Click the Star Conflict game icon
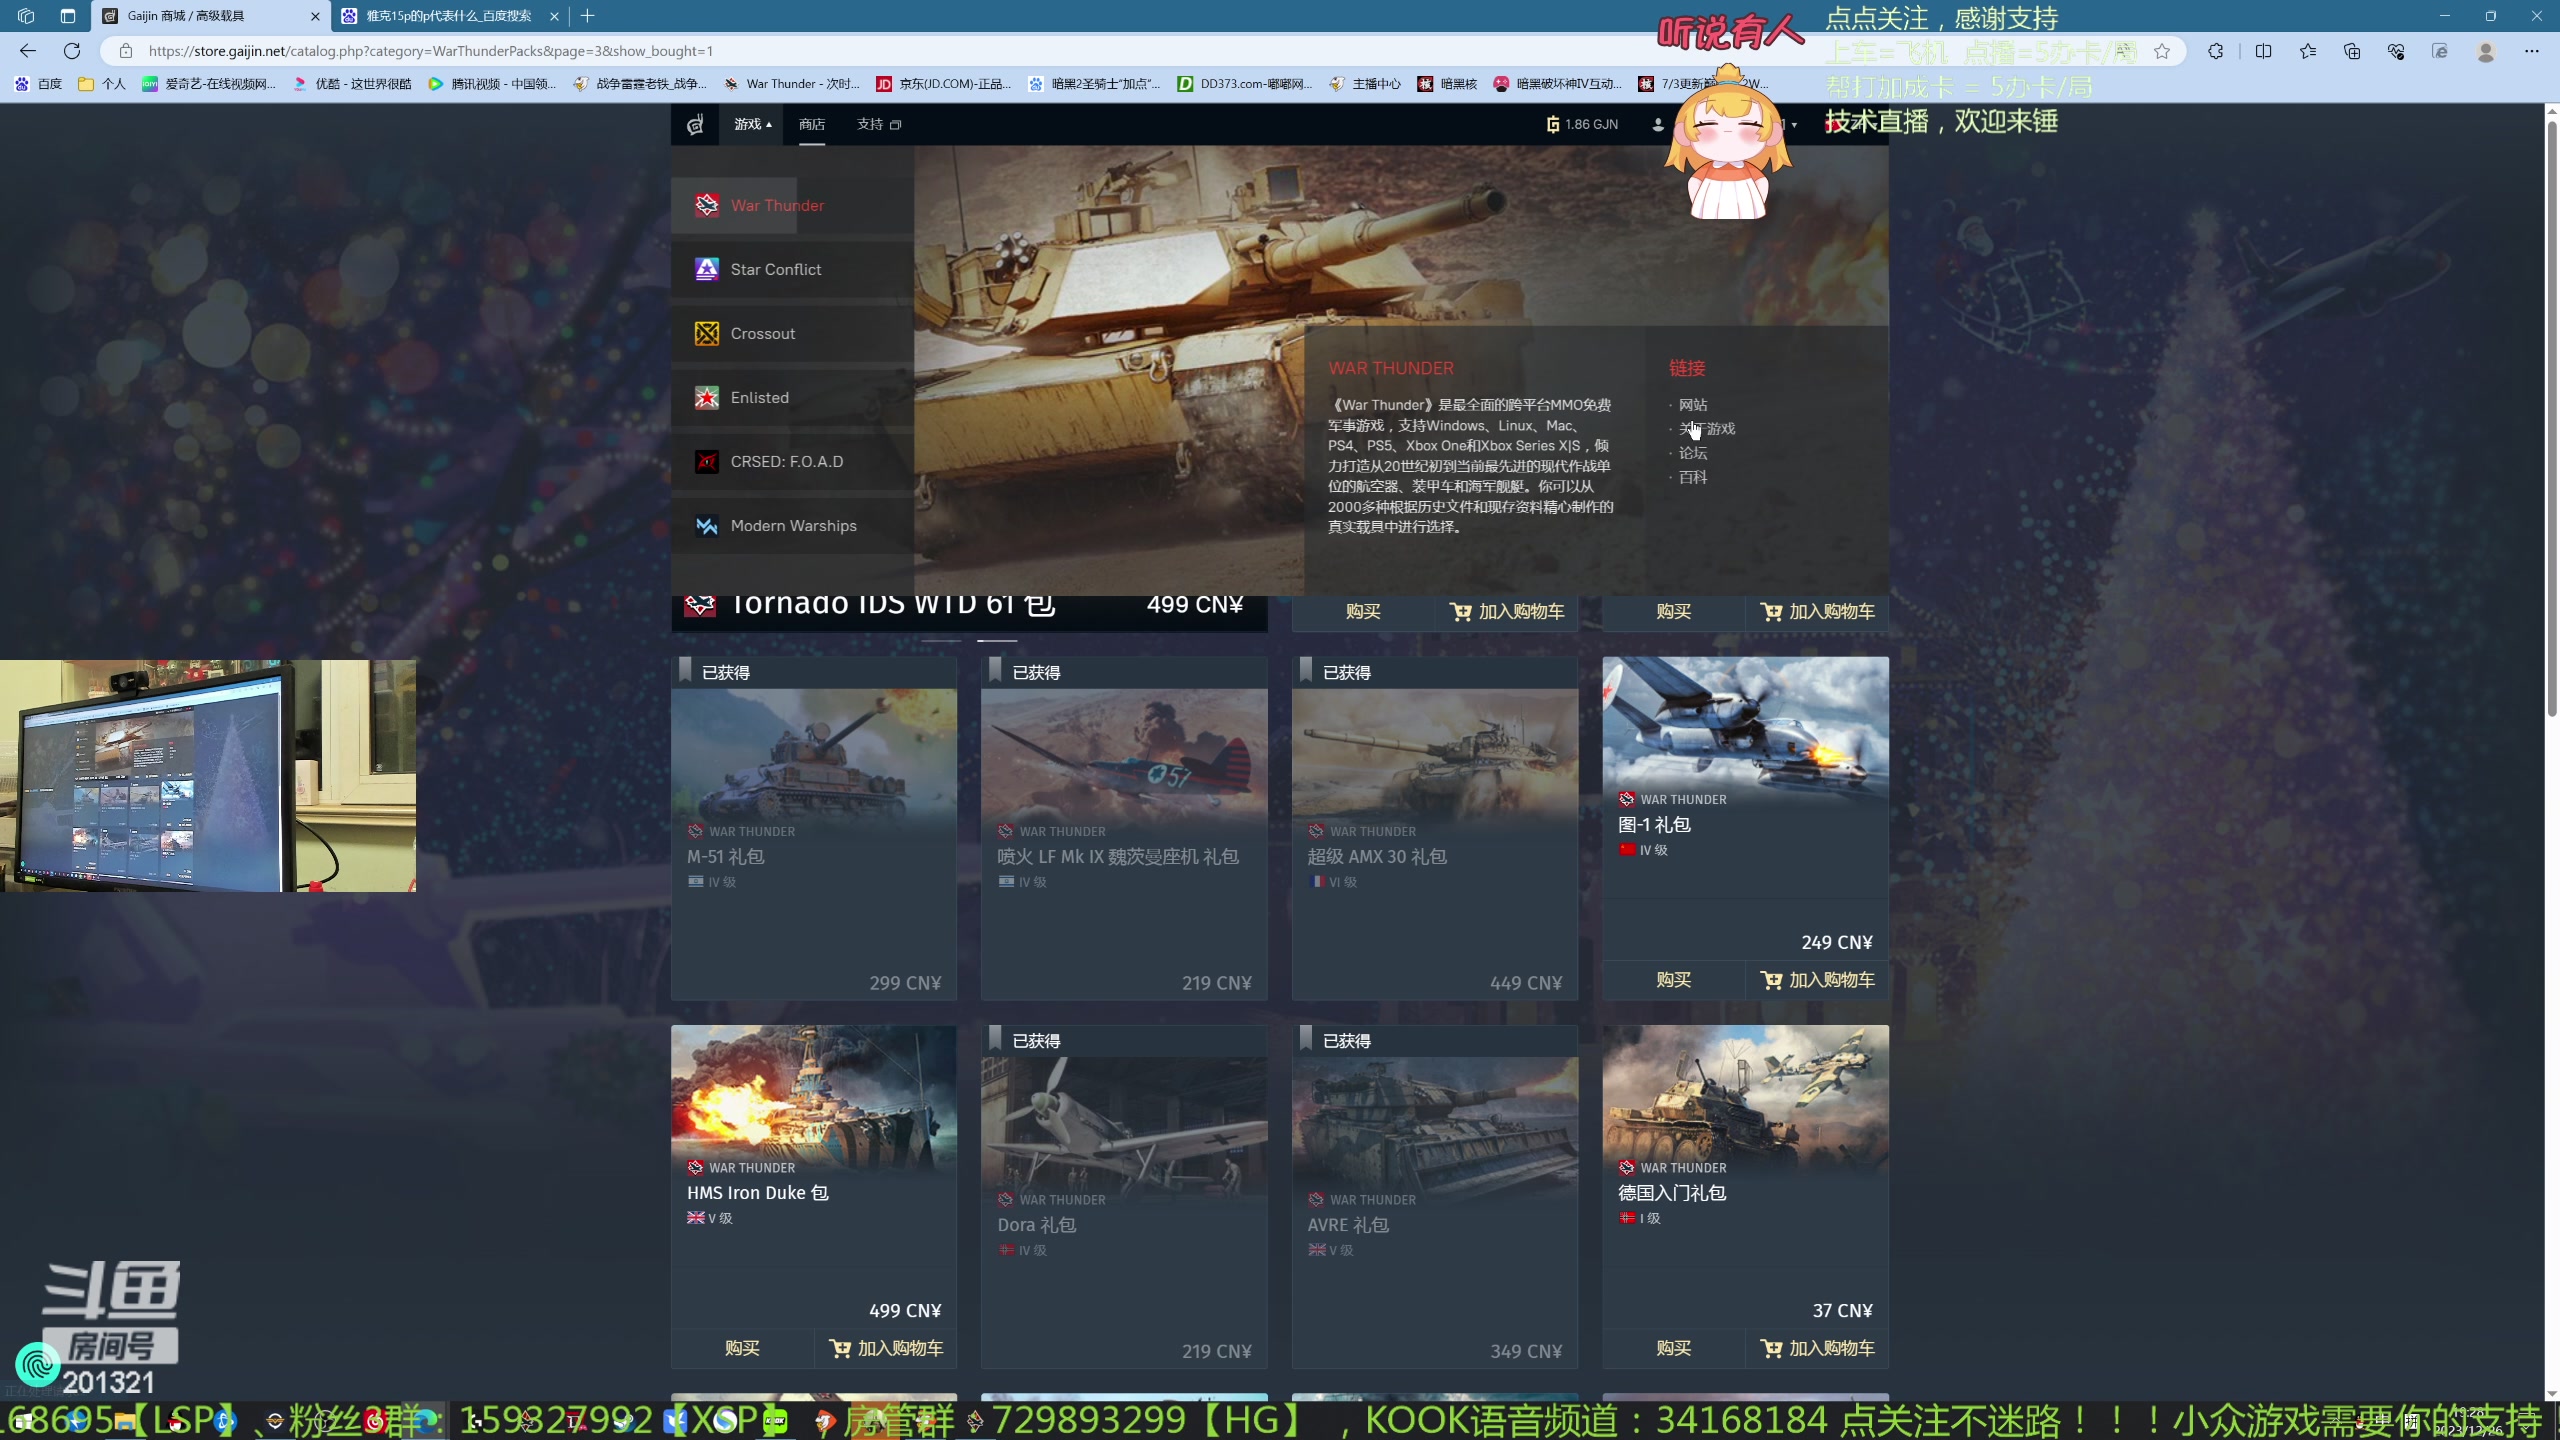Screen dimensions: 2560x1440 pyautogui.click(x=707, y=269)
